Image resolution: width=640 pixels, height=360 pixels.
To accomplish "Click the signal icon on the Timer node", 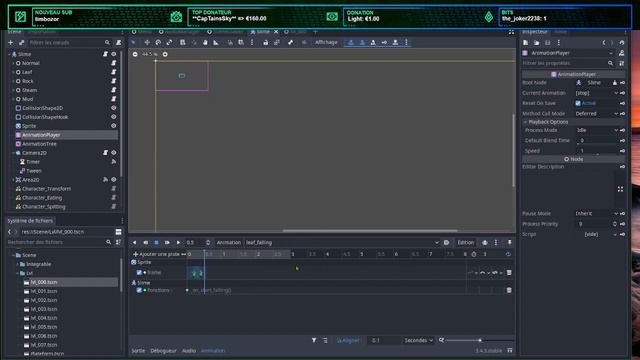I will pyautogui.click(x=114, y=162).
